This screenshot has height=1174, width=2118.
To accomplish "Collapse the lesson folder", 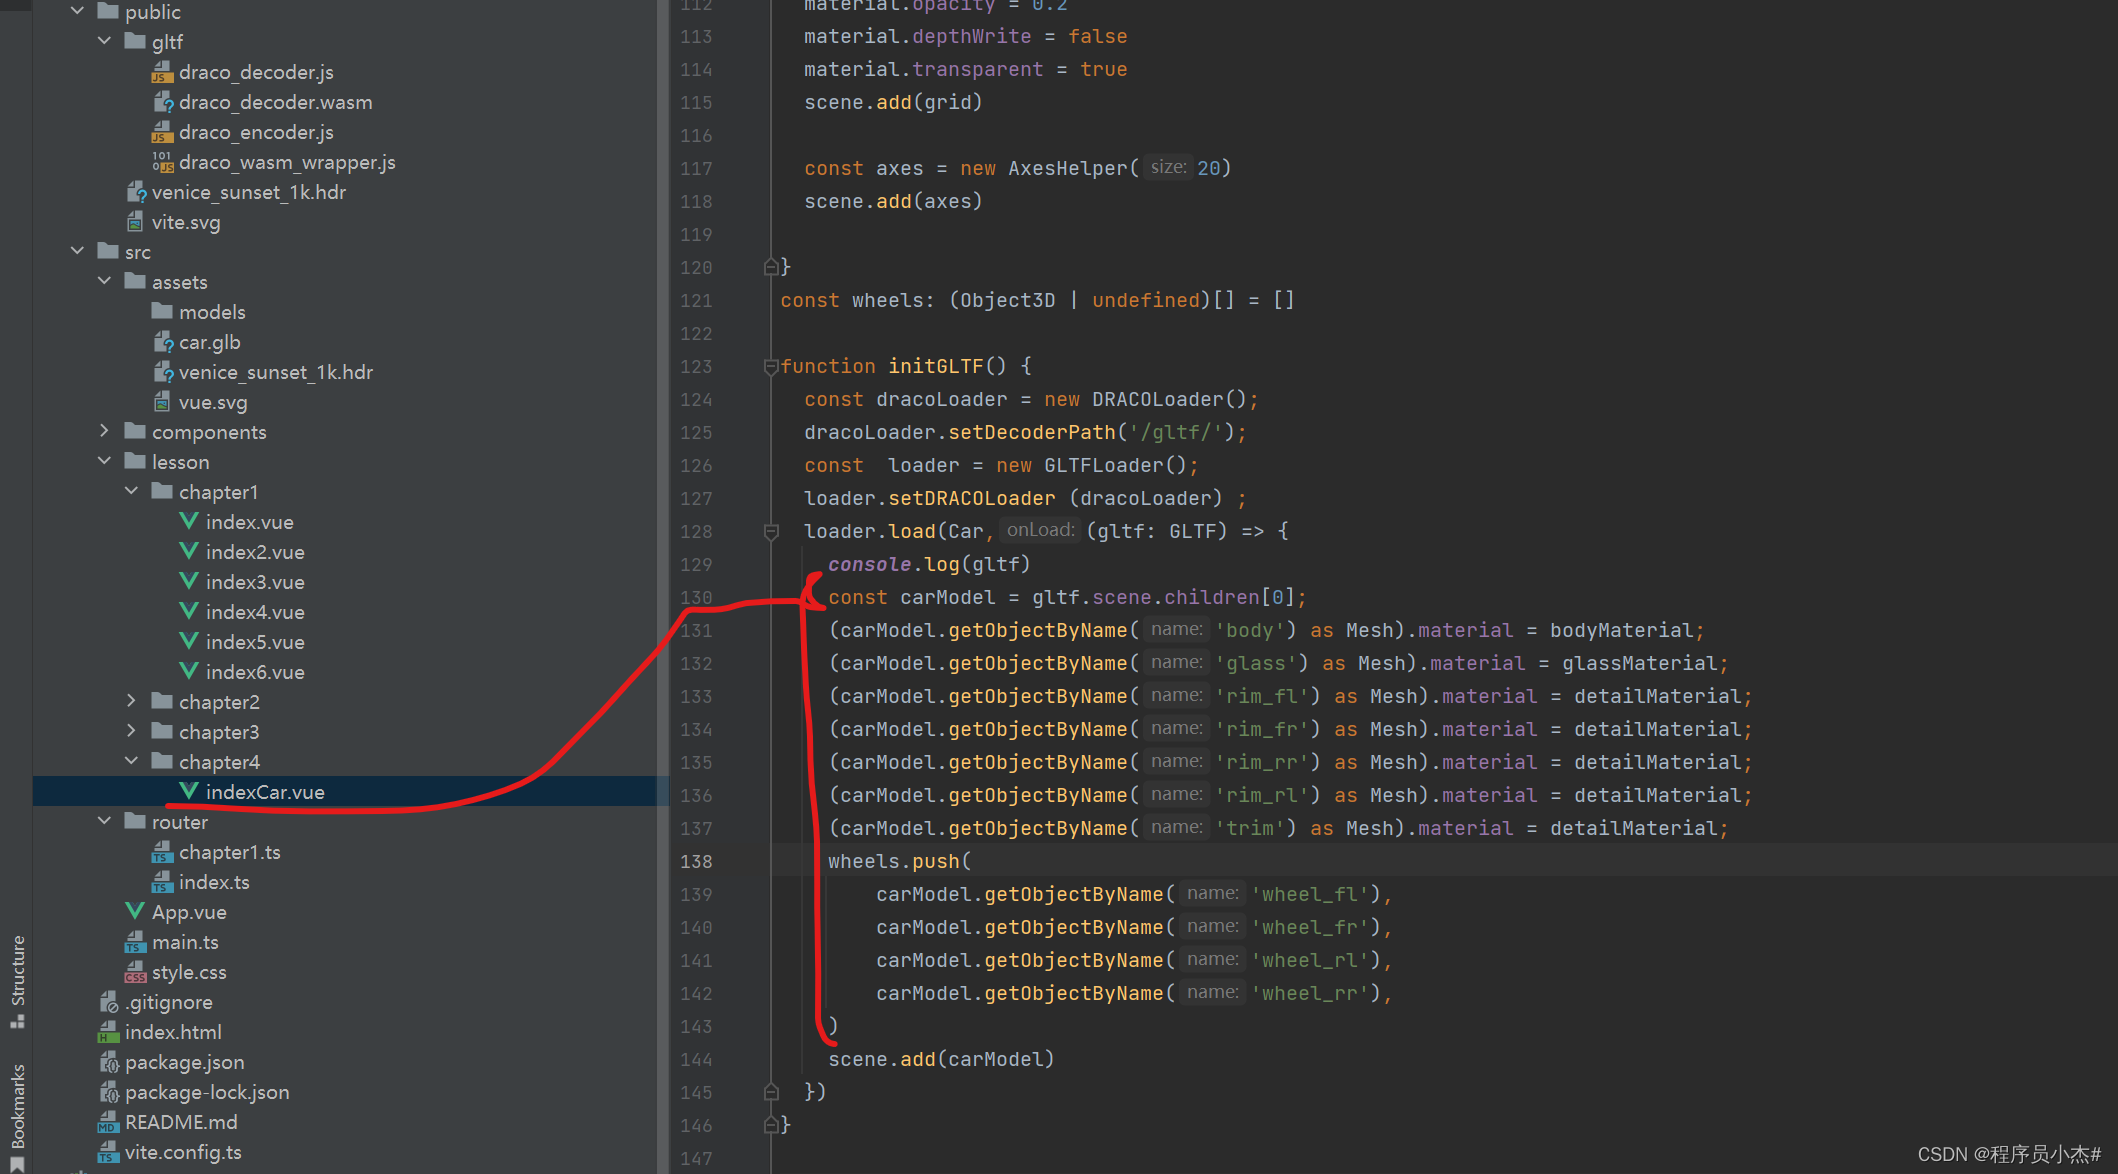I will pos(104,461).
